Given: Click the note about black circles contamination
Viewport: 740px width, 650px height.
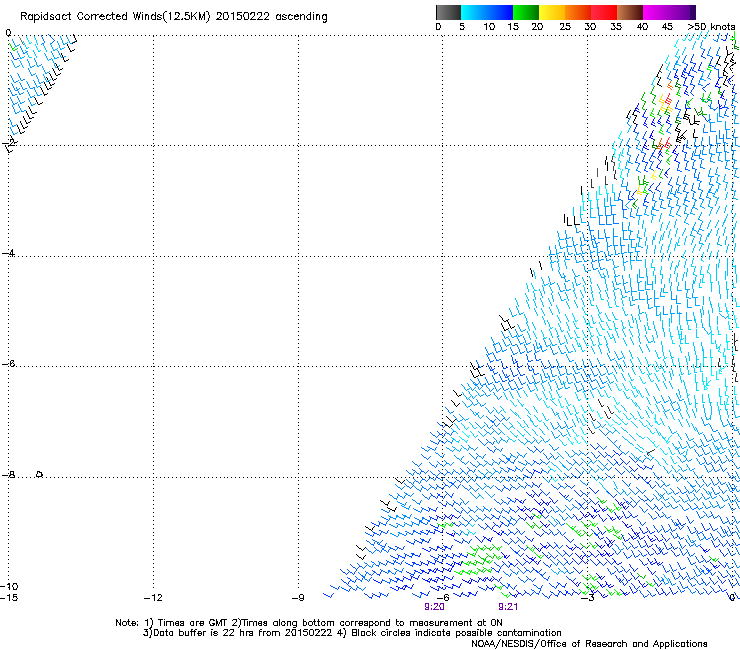Looking at the screenshot, I should [449, 633].
